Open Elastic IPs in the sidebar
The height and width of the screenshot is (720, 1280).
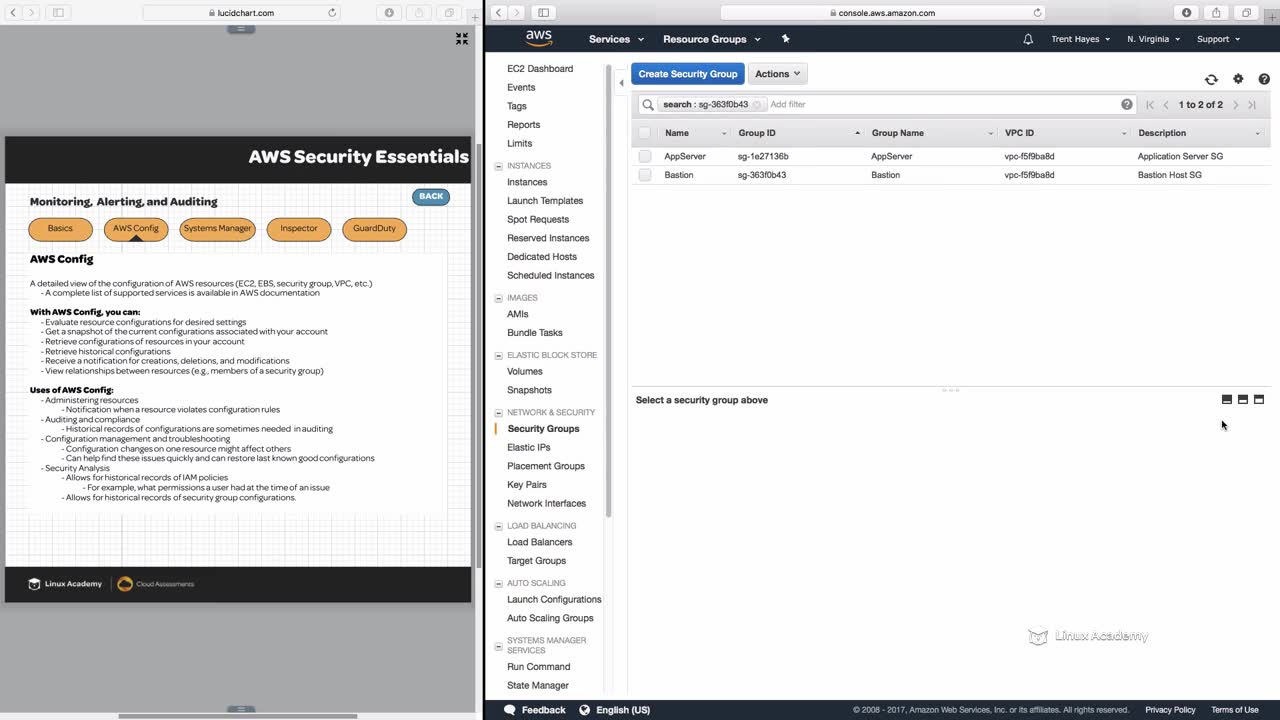point(528,448)
